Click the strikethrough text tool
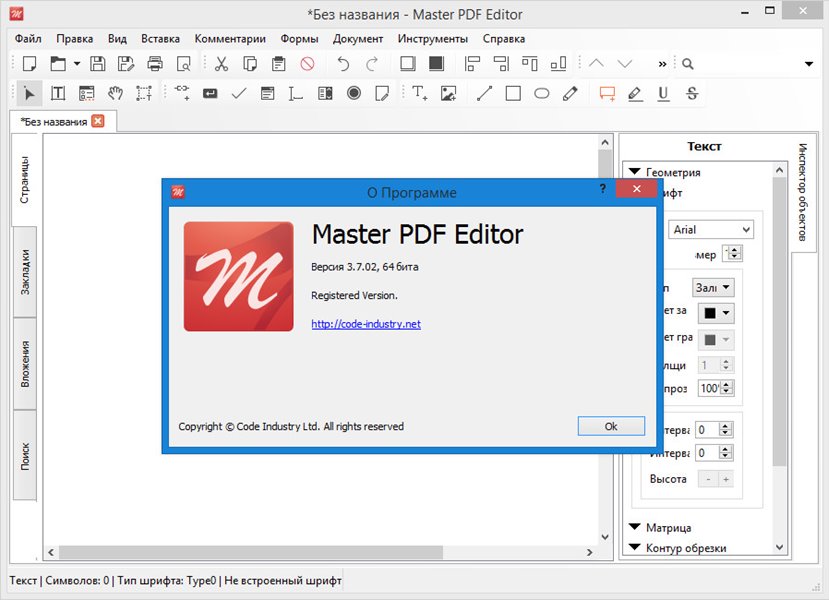 pyautogui.click(x=692, y=94)
